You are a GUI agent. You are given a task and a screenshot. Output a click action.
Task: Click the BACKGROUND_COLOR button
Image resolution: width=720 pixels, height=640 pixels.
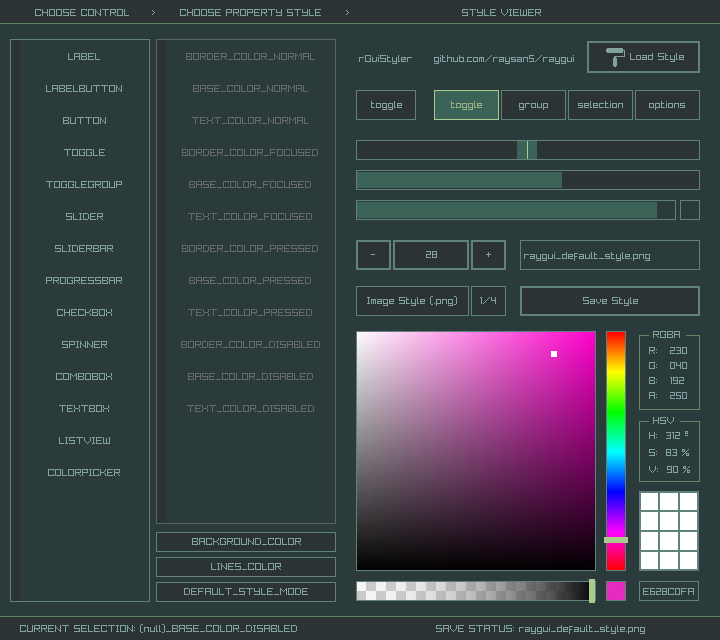click(246, 542)
